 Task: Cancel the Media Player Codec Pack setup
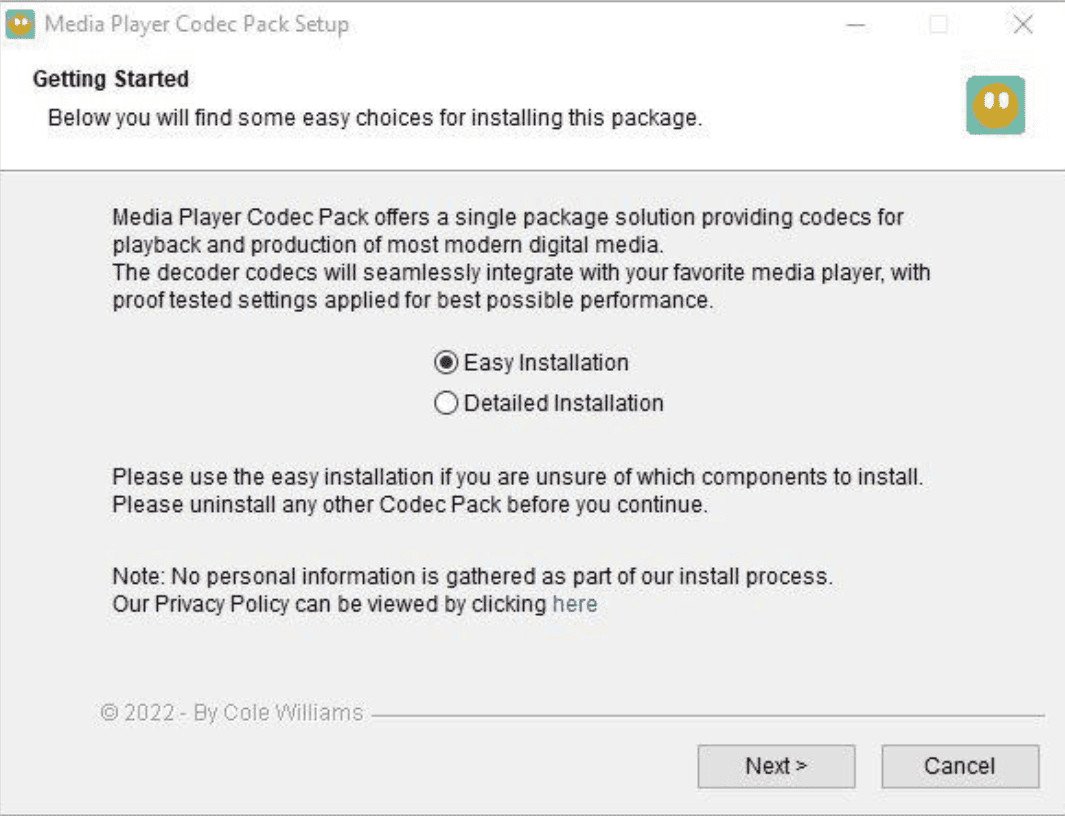[x=959, y=765]
